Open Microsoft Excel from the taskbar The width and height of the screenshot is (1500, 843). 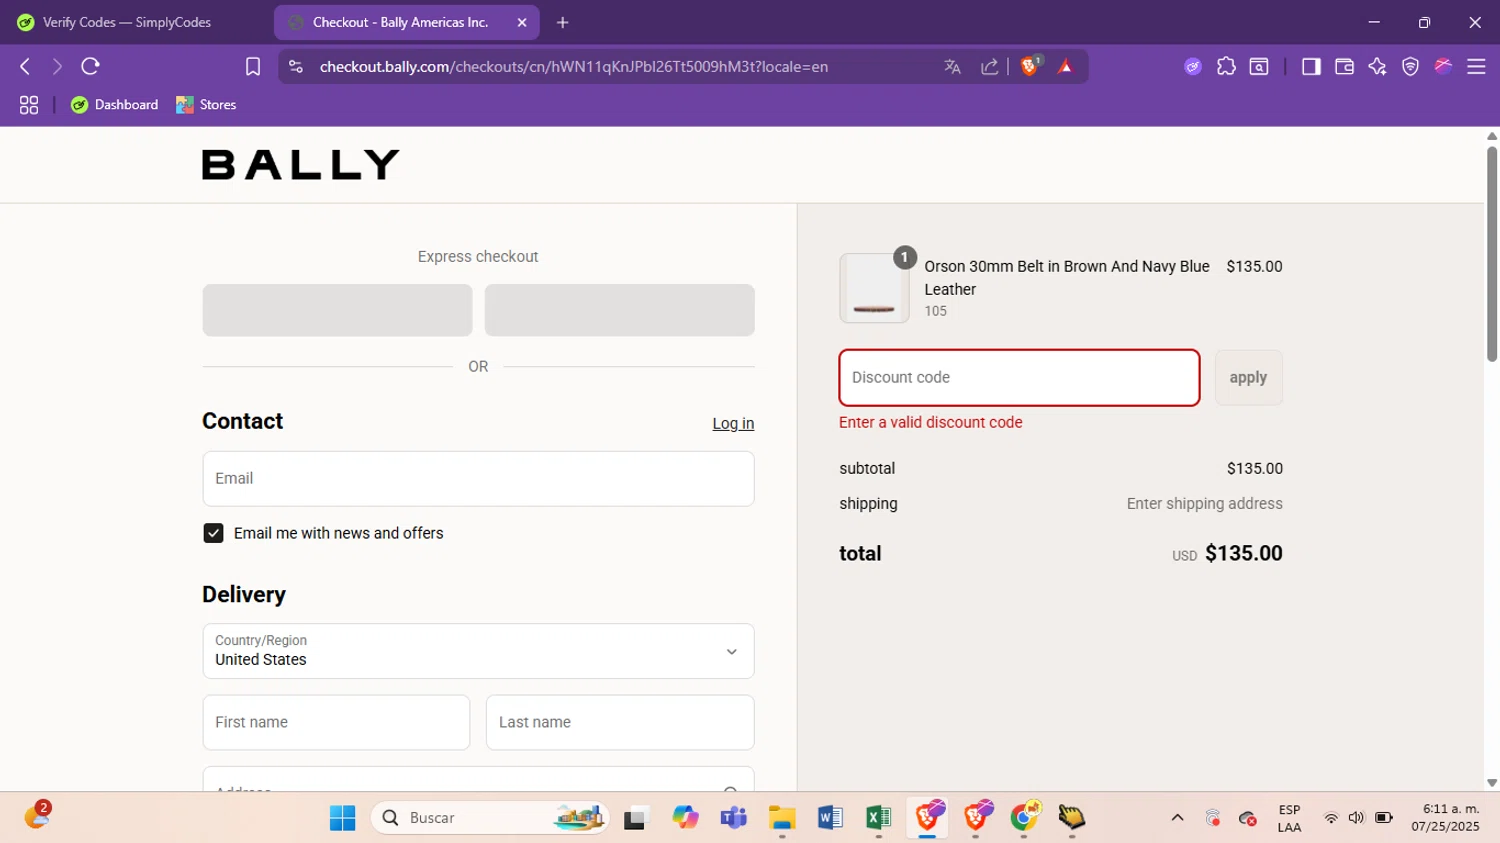(x=878, y=818)
